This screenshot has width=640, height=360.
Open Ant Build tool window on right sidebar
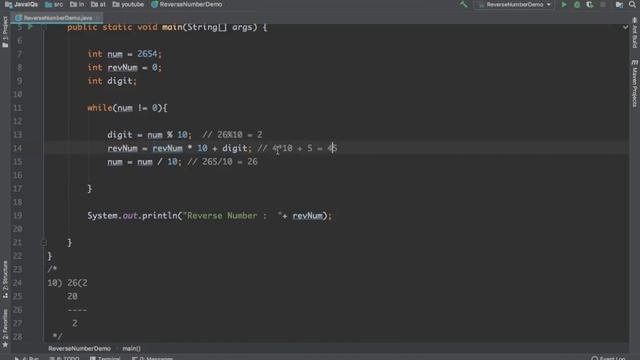click(635, 33)
